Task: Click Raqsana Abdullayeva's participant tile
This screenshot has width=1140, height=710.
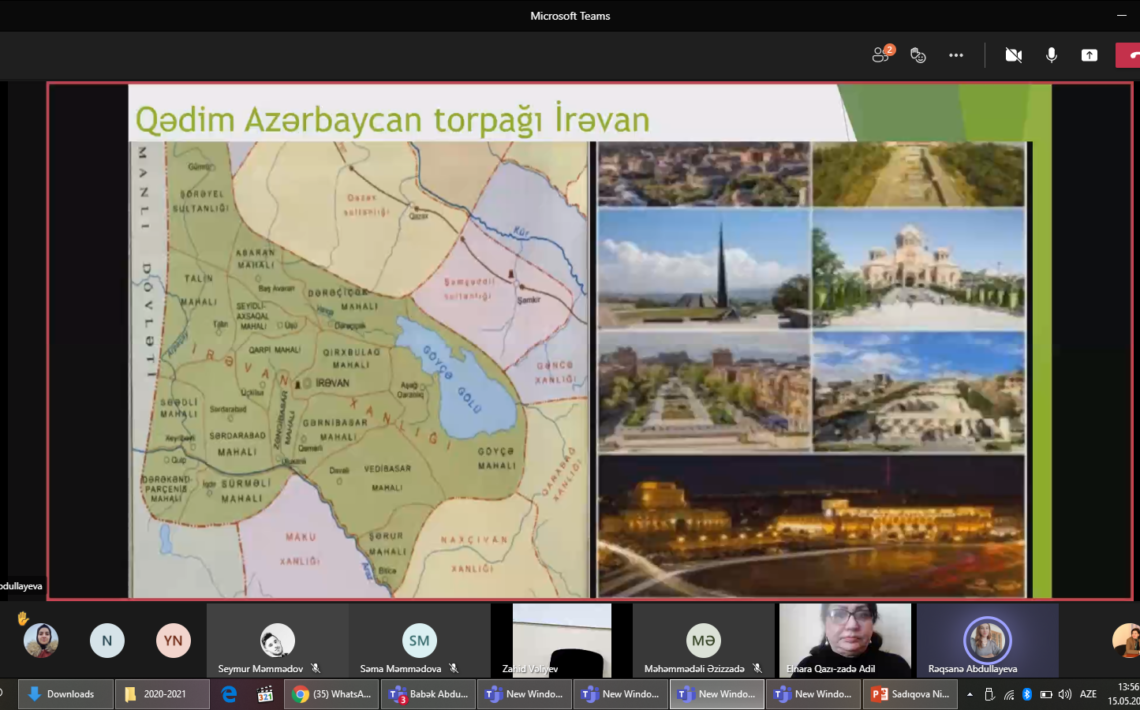Action: [x=987, y=641]
